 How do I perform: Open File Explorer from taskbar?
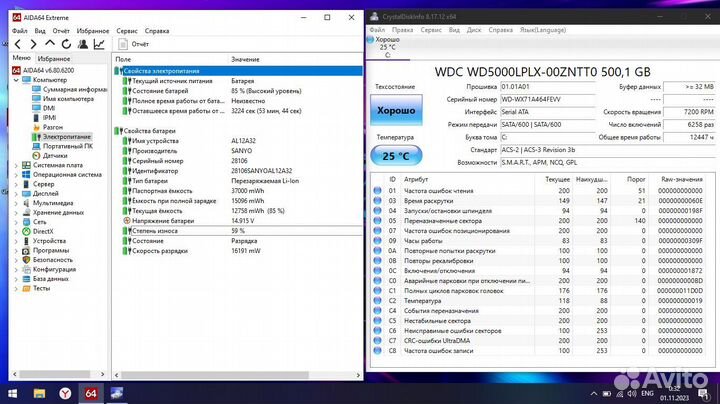tap(39, 393)
